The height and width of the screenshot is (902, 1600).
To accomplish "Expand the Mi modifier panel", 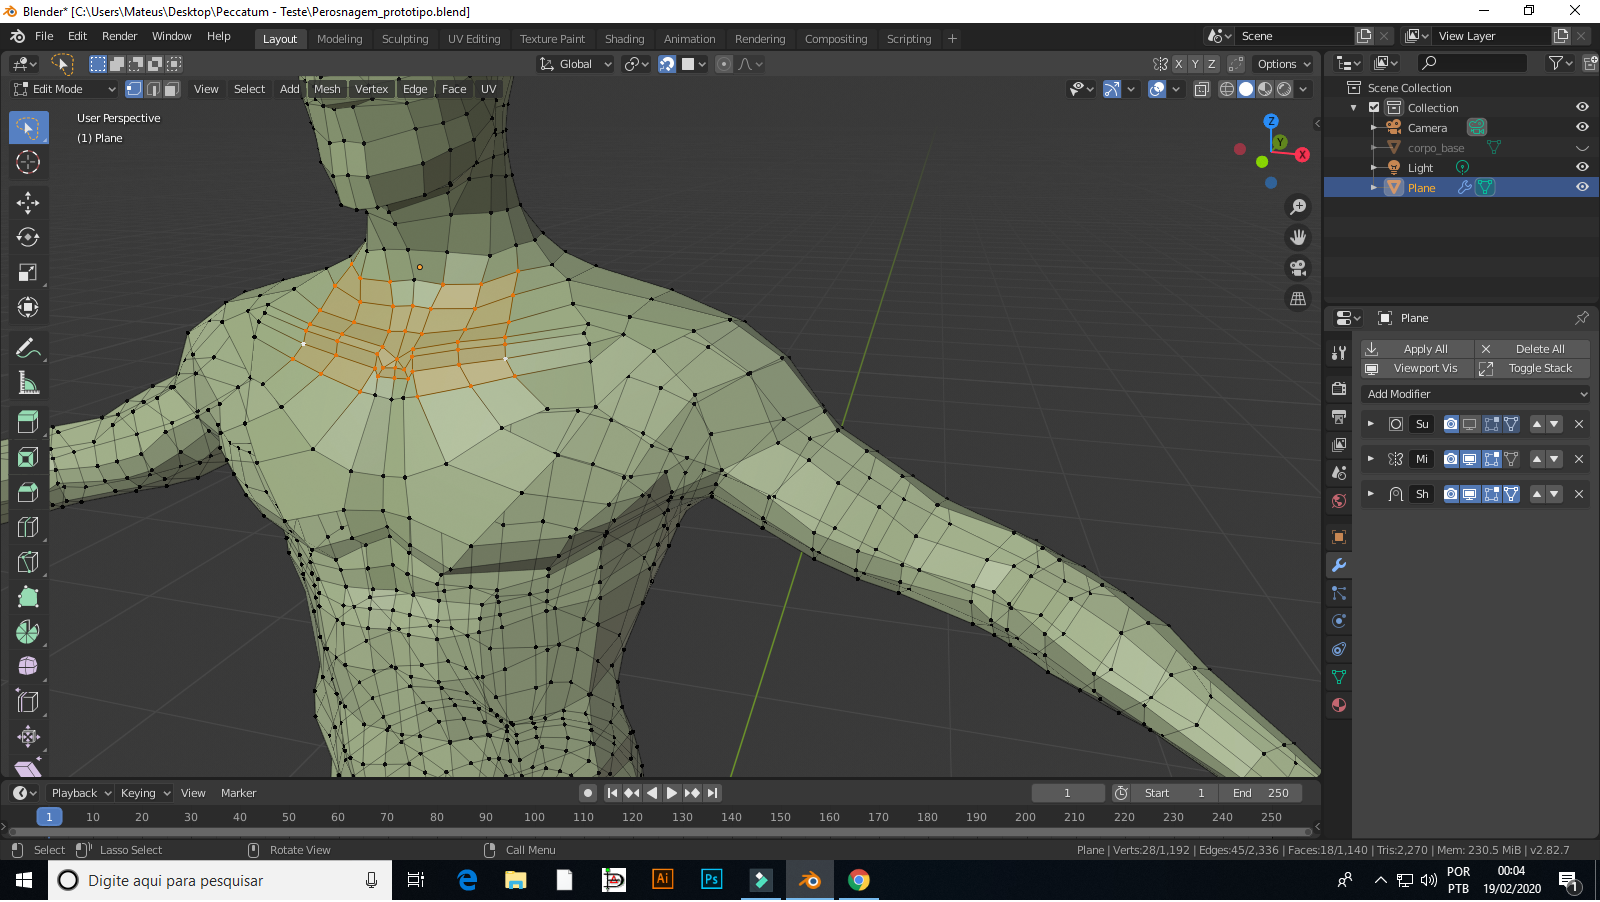I will 1371,459.
